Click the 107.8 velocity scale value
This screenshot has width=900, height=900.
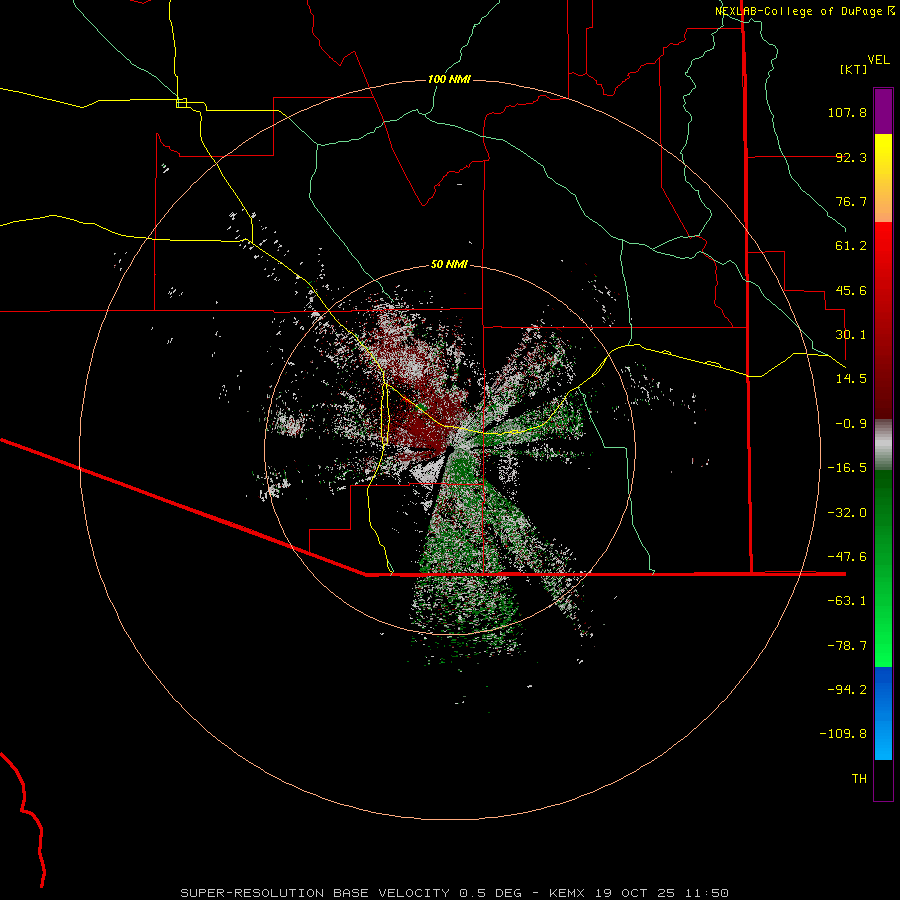847,112
